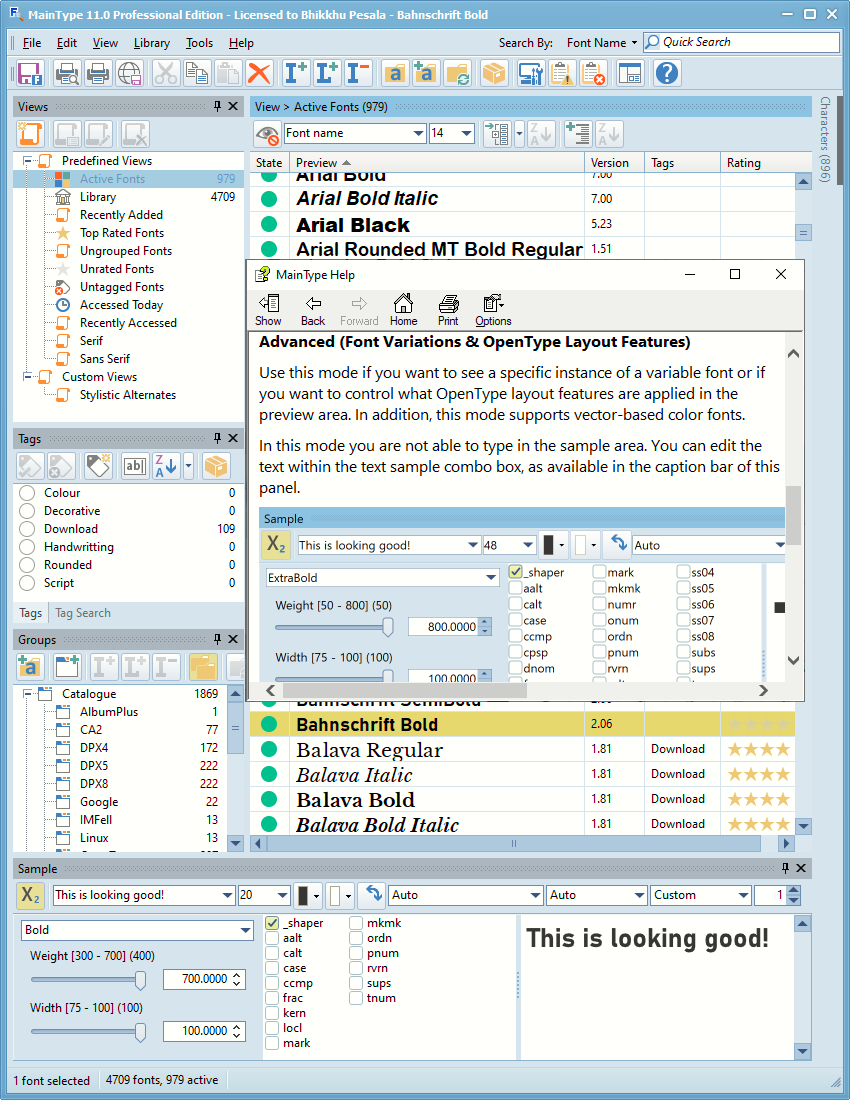Select the Colour tag radio button
Image resolution: width=850 pixels, height=1100 pixels.
coord(27,493)
